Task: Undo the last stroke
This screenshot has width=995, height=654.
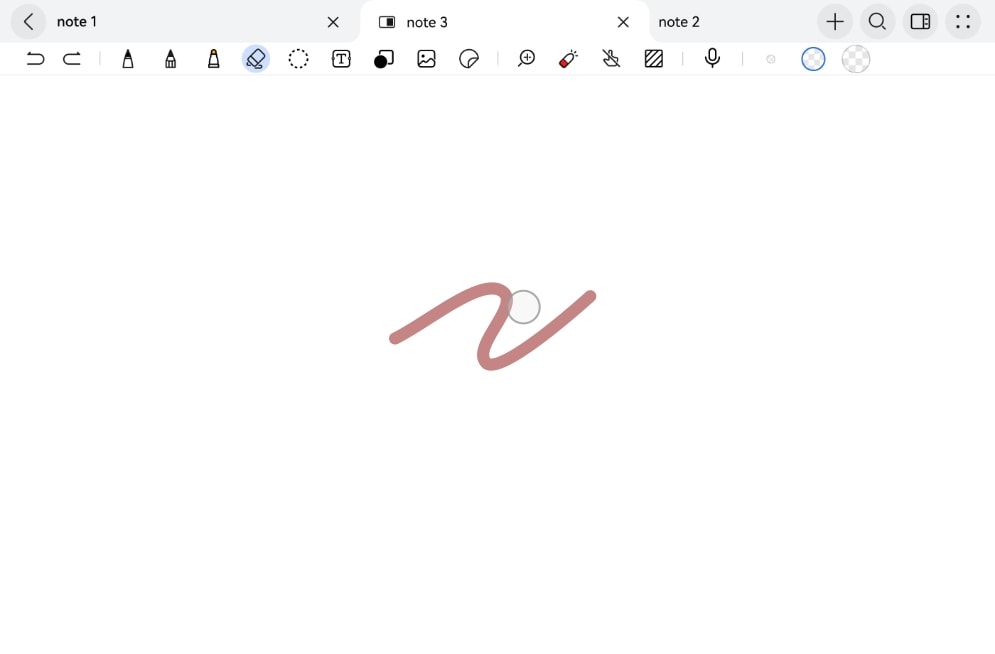Action: pyautogui.click(x=36, y=59)
